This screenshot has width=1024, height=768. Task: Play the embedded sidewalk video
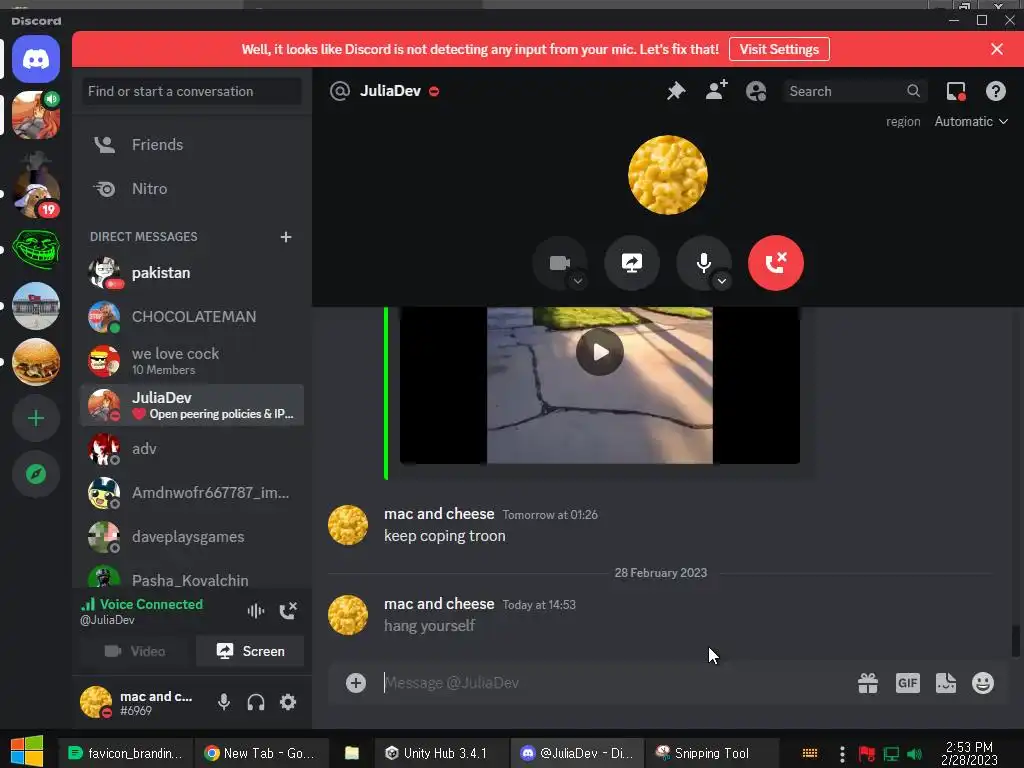[600, 352]
